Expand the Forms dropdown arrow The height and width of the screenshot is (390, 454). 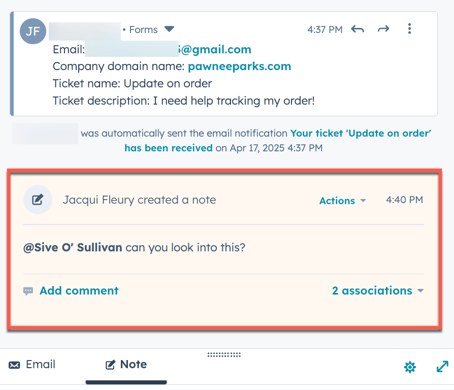(169, 29)
